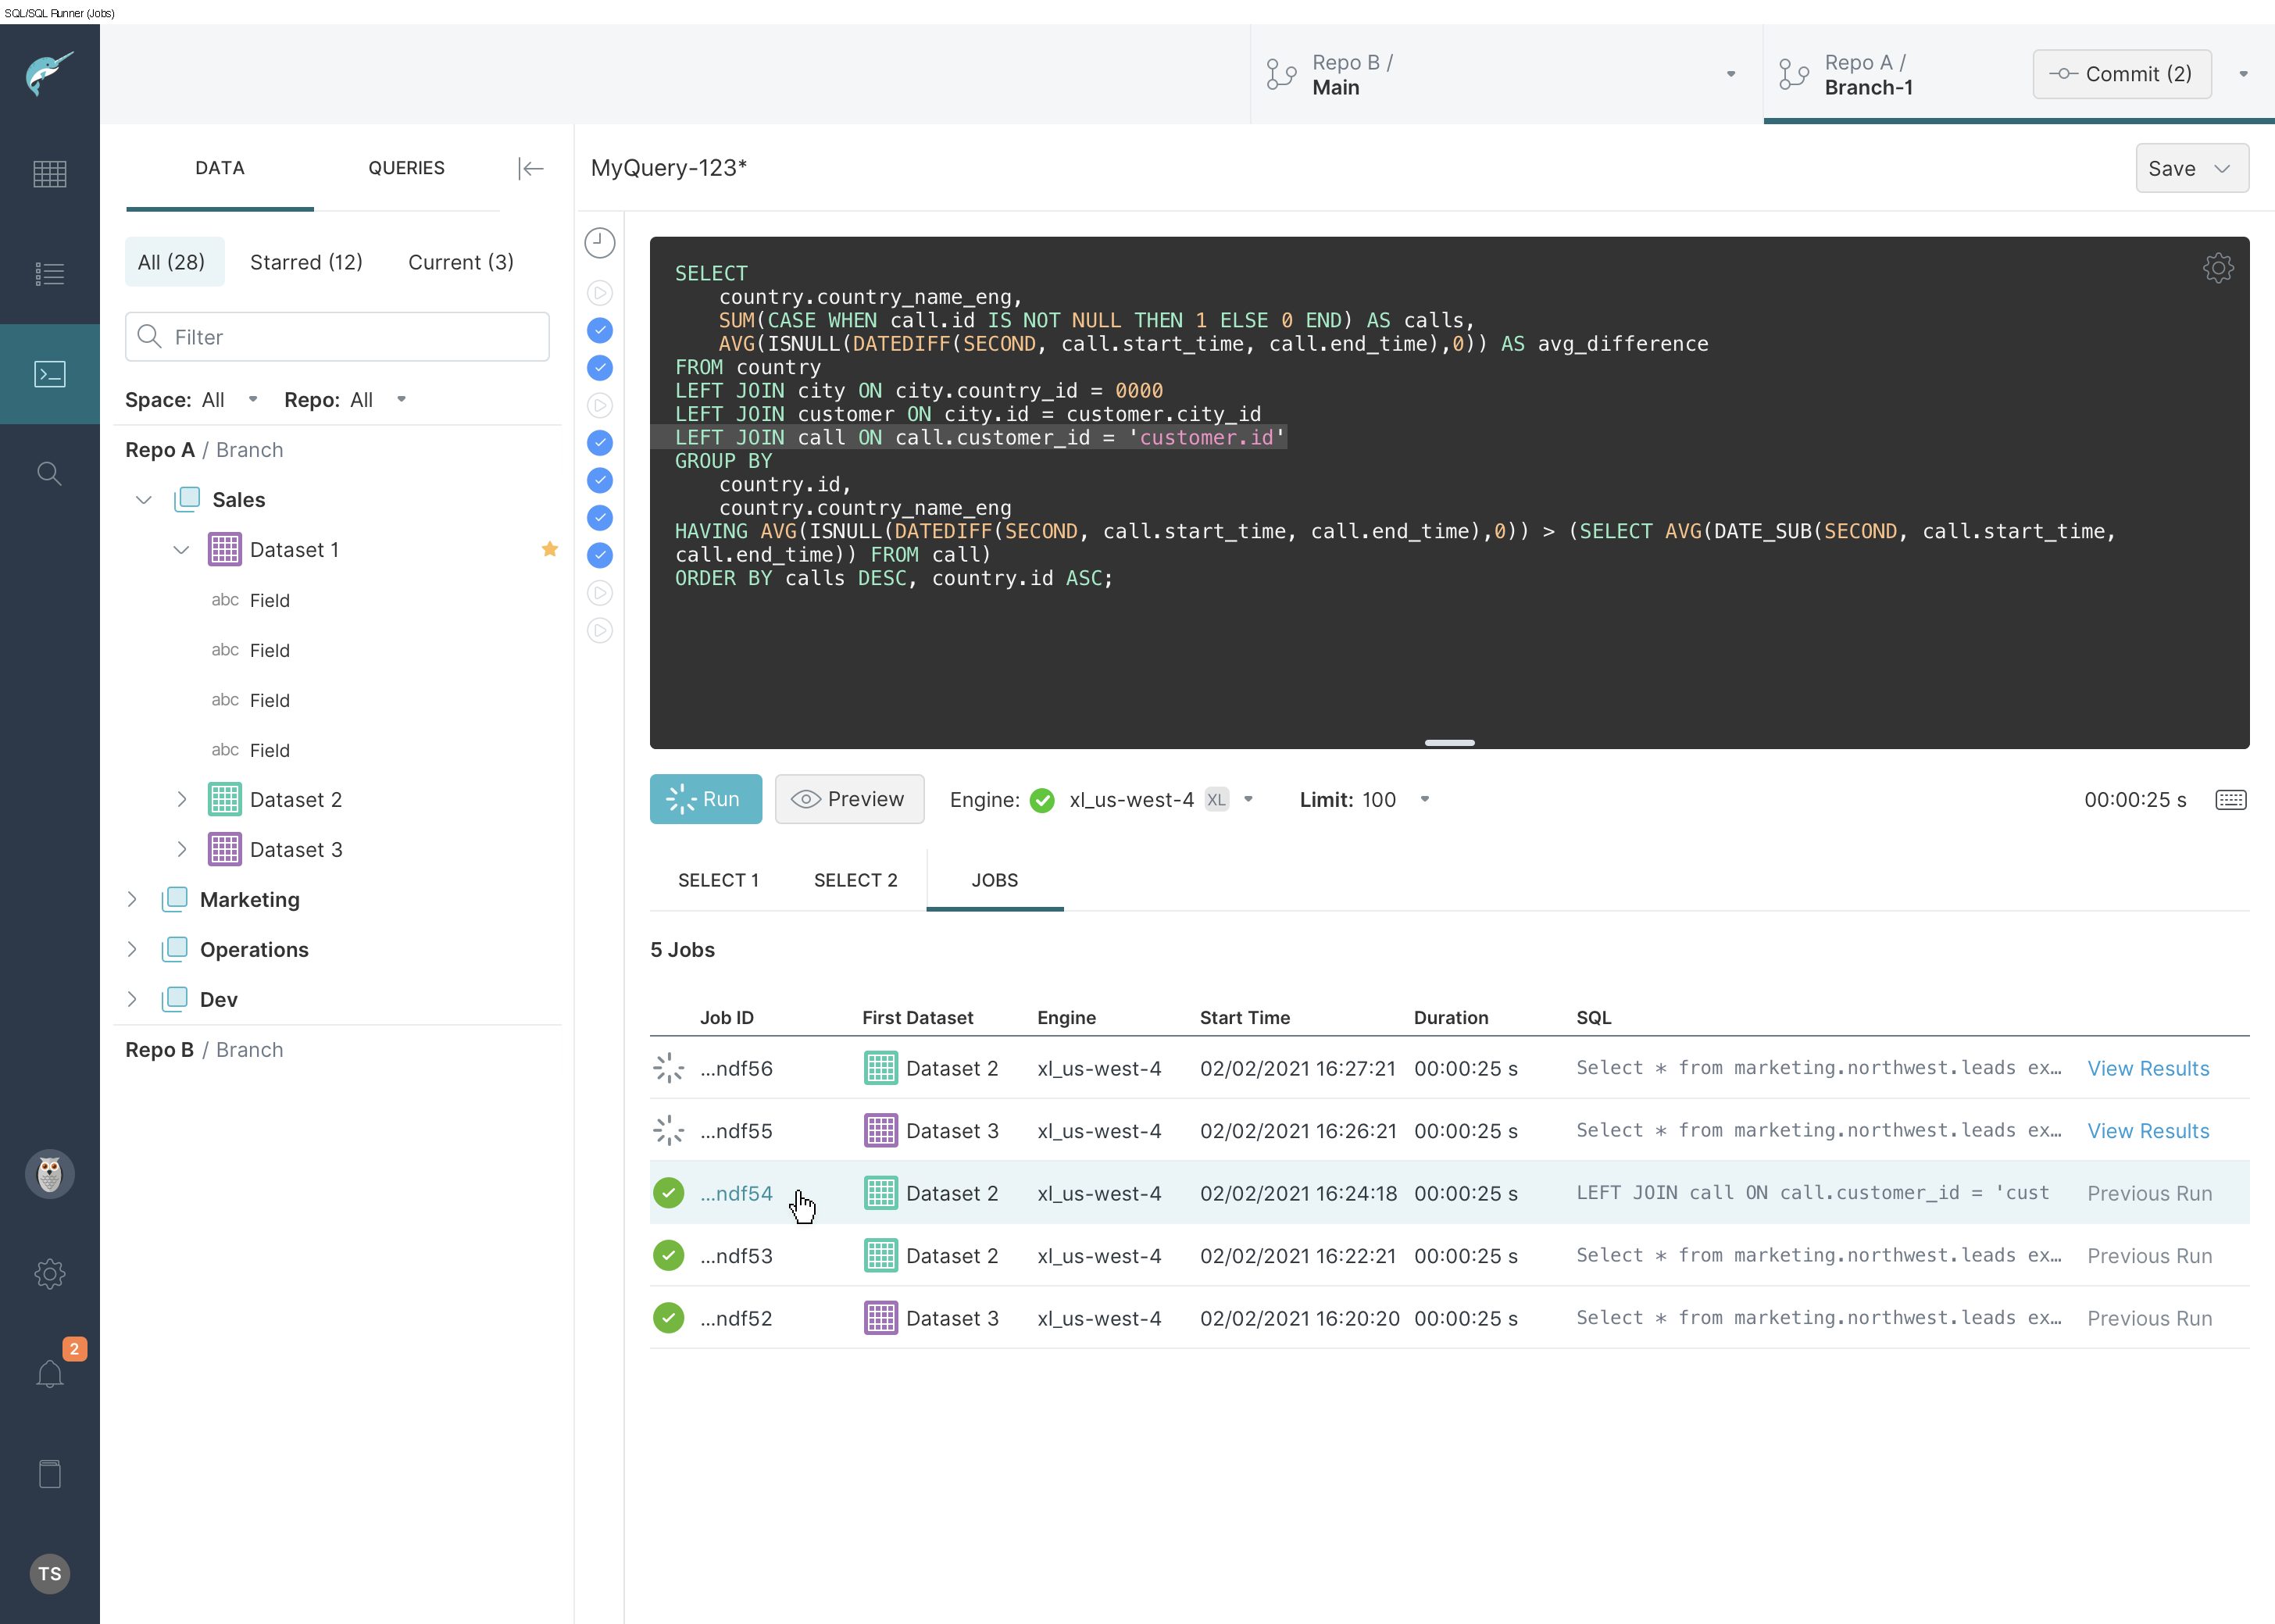Select the Dataset 1 table icon
Viewport: 2275px width, 1624px height.
click(224, 549)
